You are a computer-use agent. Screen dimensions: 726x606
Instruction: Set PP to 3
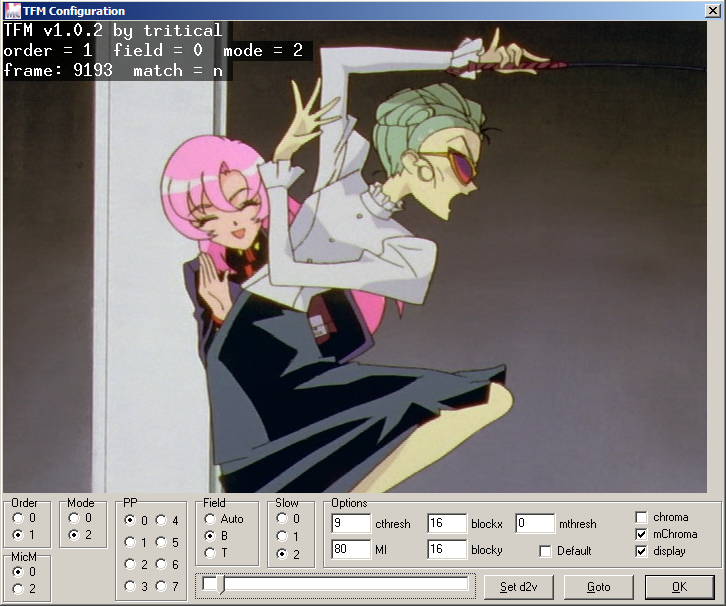pos(130,586)
